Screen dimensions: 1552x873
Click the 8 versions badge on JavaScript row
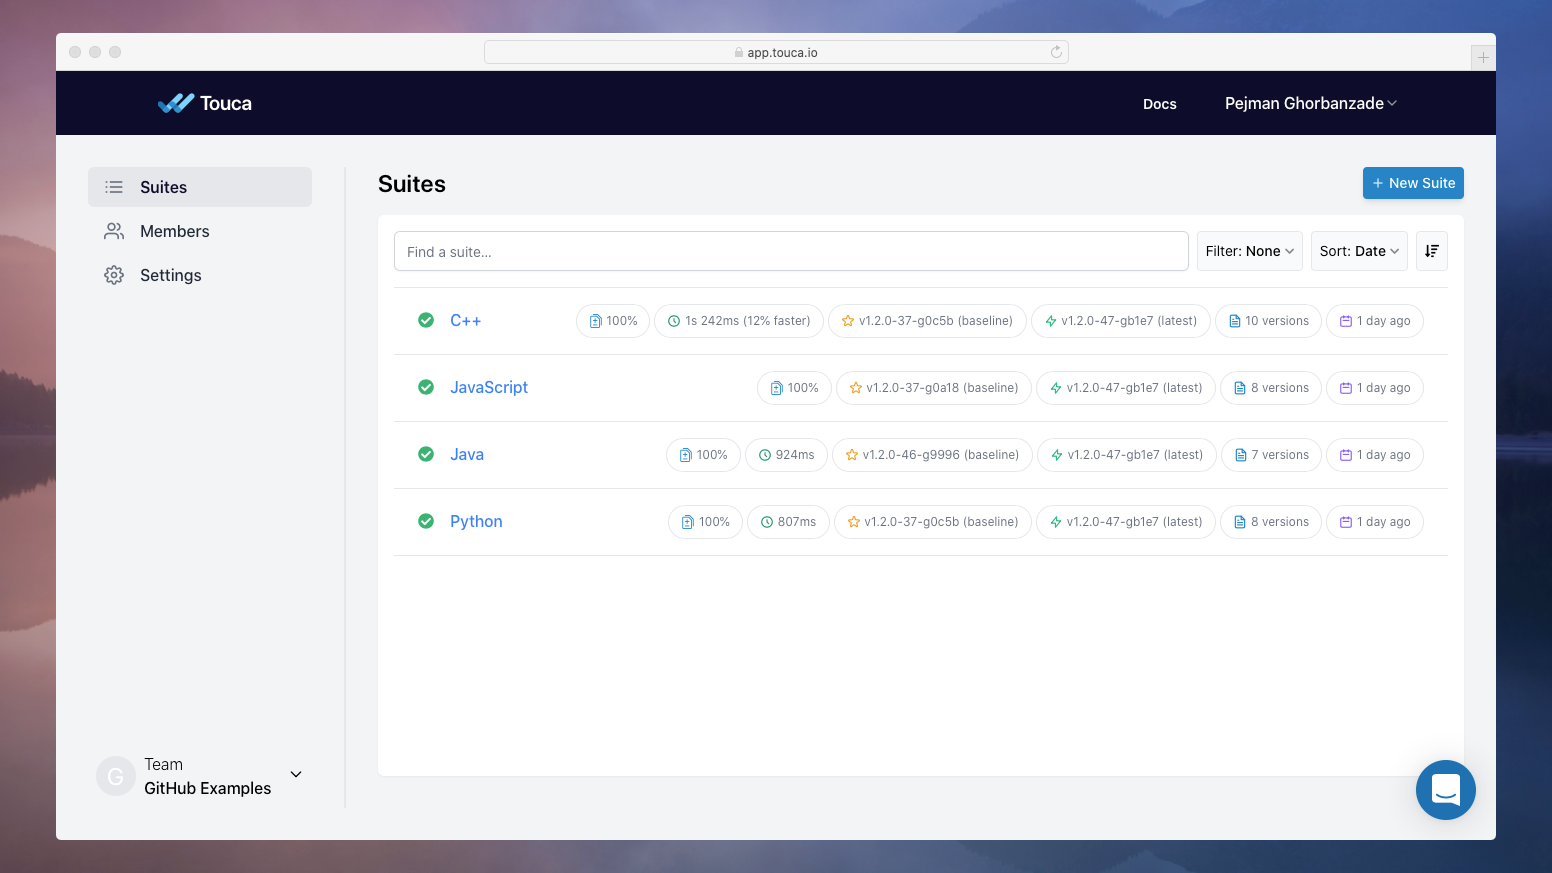coord(1271,388)
